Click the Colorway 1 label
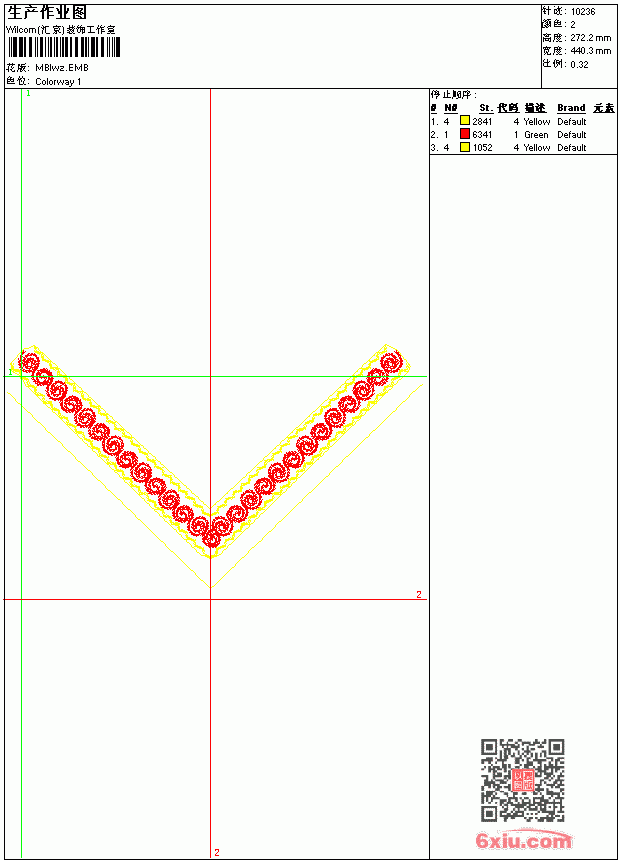 58,82
